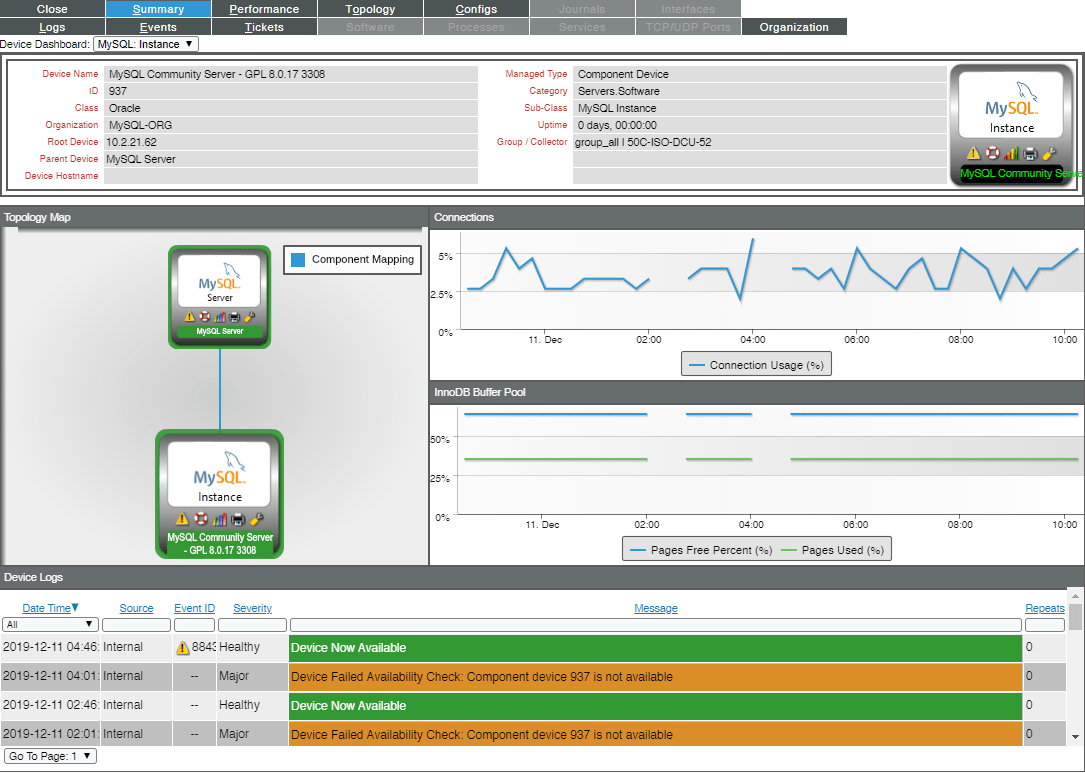Click blue Component Mapping legend swatch
1085x773 pixels.
298,260
